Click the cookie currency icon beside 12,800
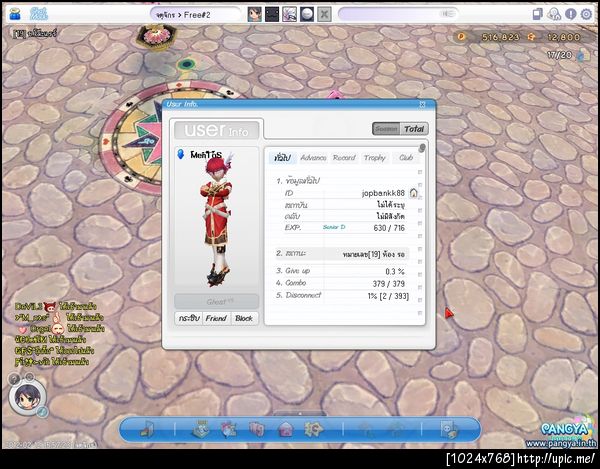The width and height of the screenshot is (600, 469). [x=531, y=37]
